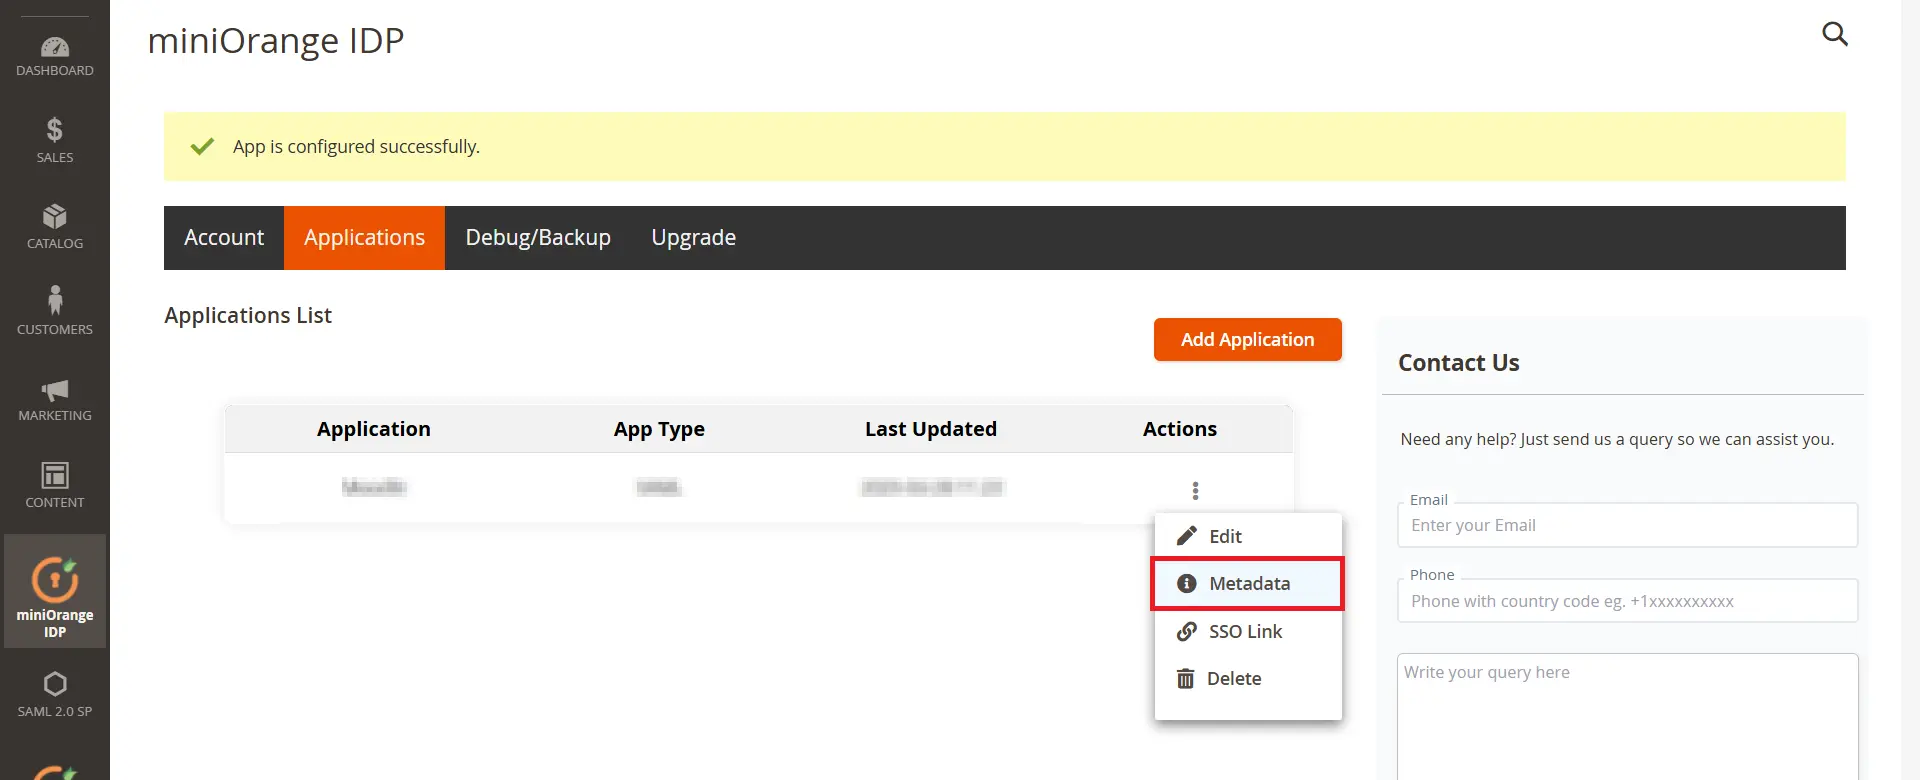The image size is (1920, 780).
Task: Focus the Enter your Email field
Action: click(x=1627, y=525)
